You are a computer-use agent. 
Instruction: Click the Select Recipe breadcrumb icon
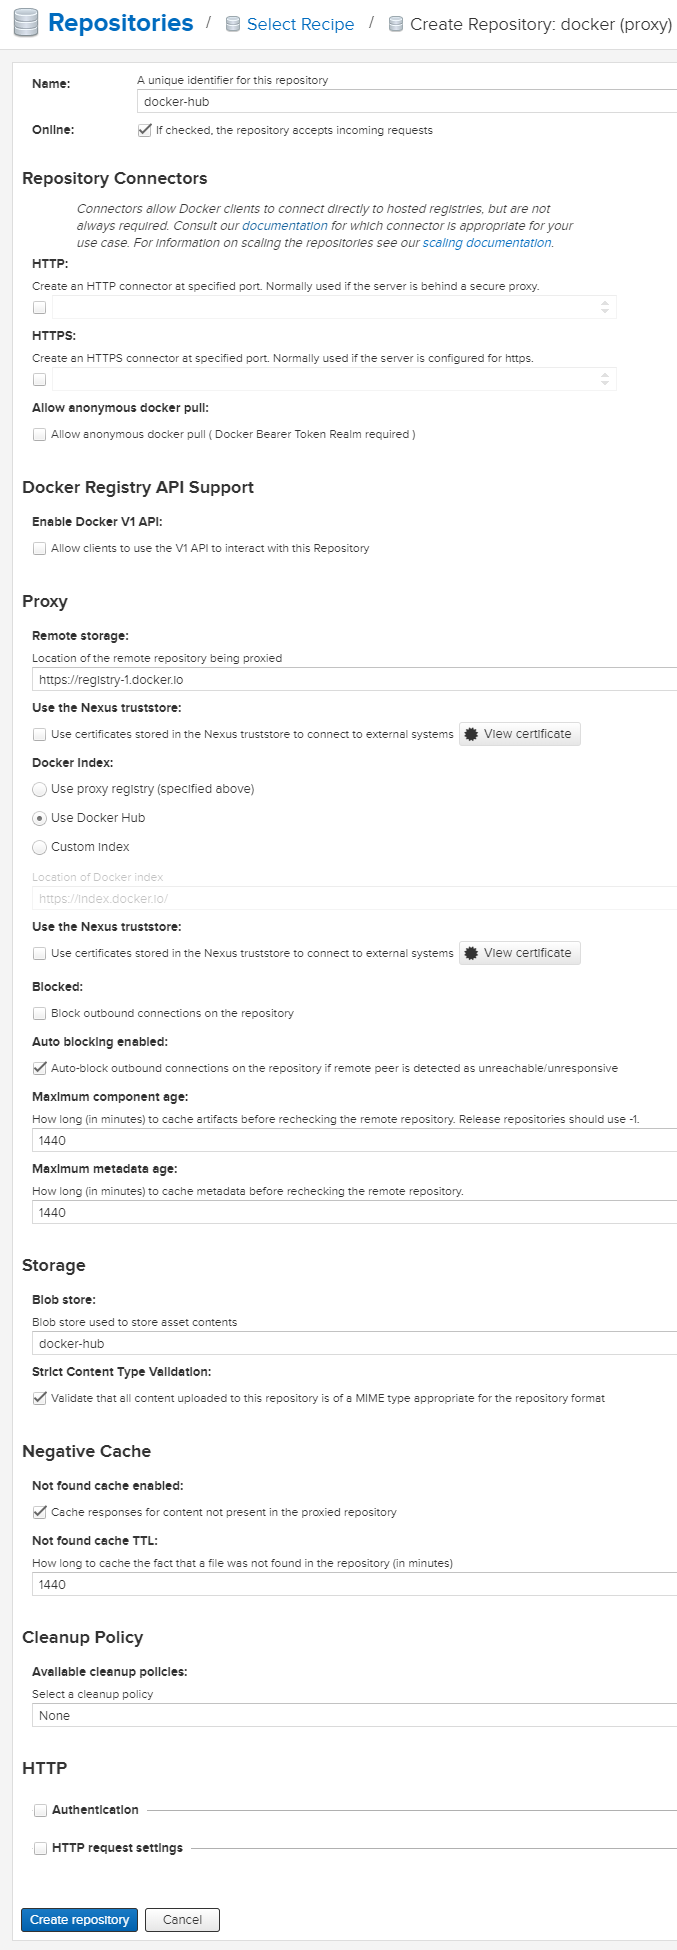(x=233, y=24)
